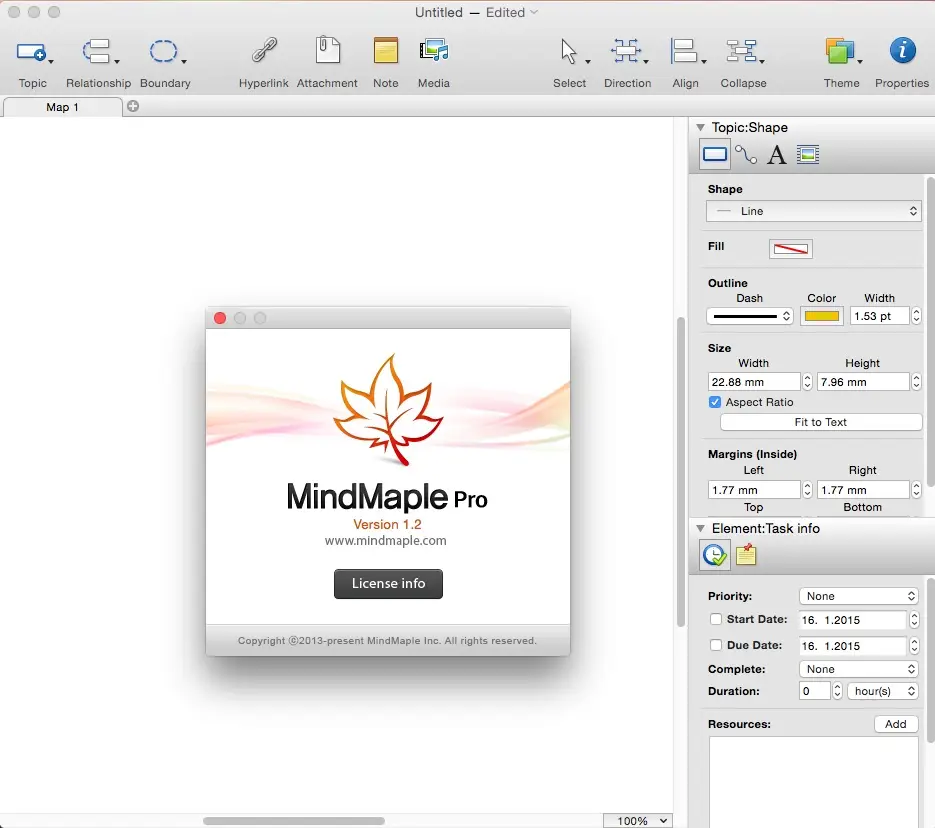Click the Outline Width 1.53 pt field
935x828 pixels.
click(x=880, y=316)
